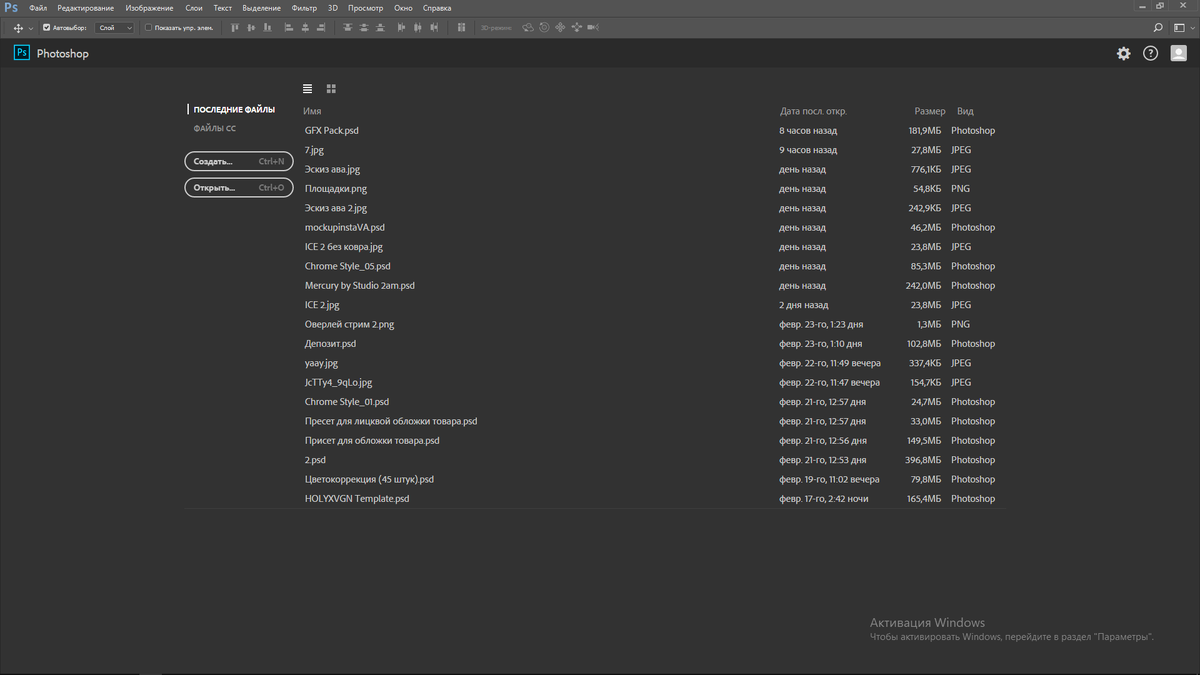Click Distribute horizontal centers icon
This screenshot has width=1200, height=675.
pos(418,28)
